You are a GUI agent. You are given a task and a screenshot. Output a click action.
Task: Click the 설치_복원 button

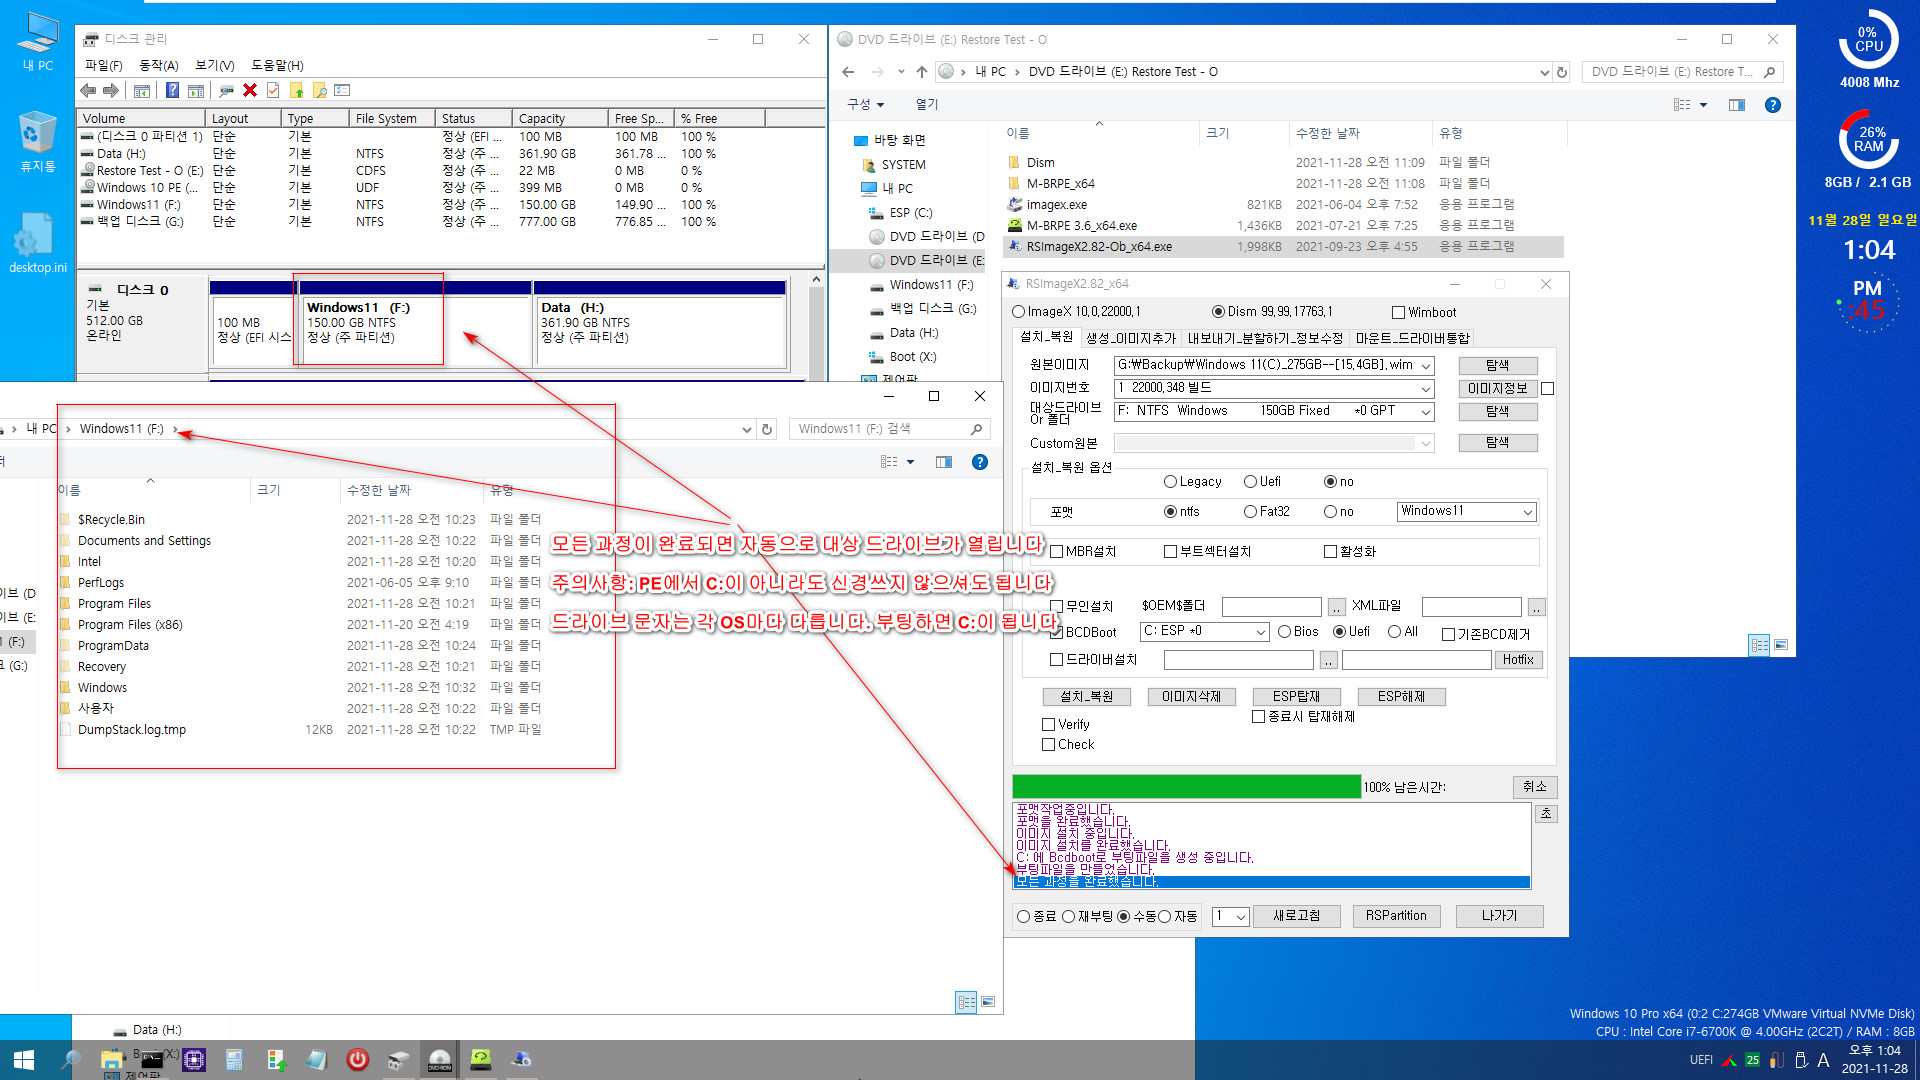[x=1086, y=697]
